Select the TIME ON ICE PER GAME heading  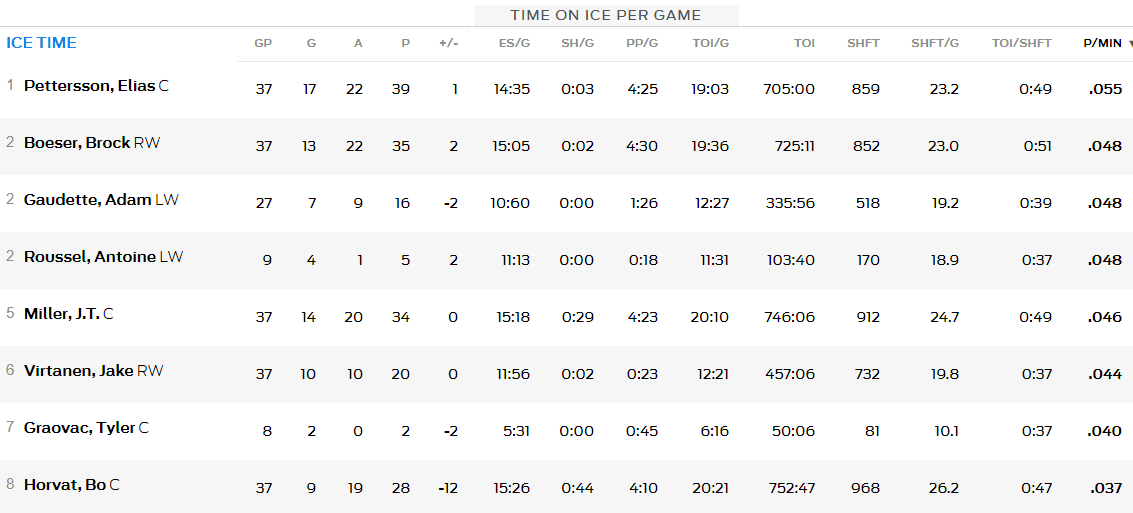coord(605,15)
